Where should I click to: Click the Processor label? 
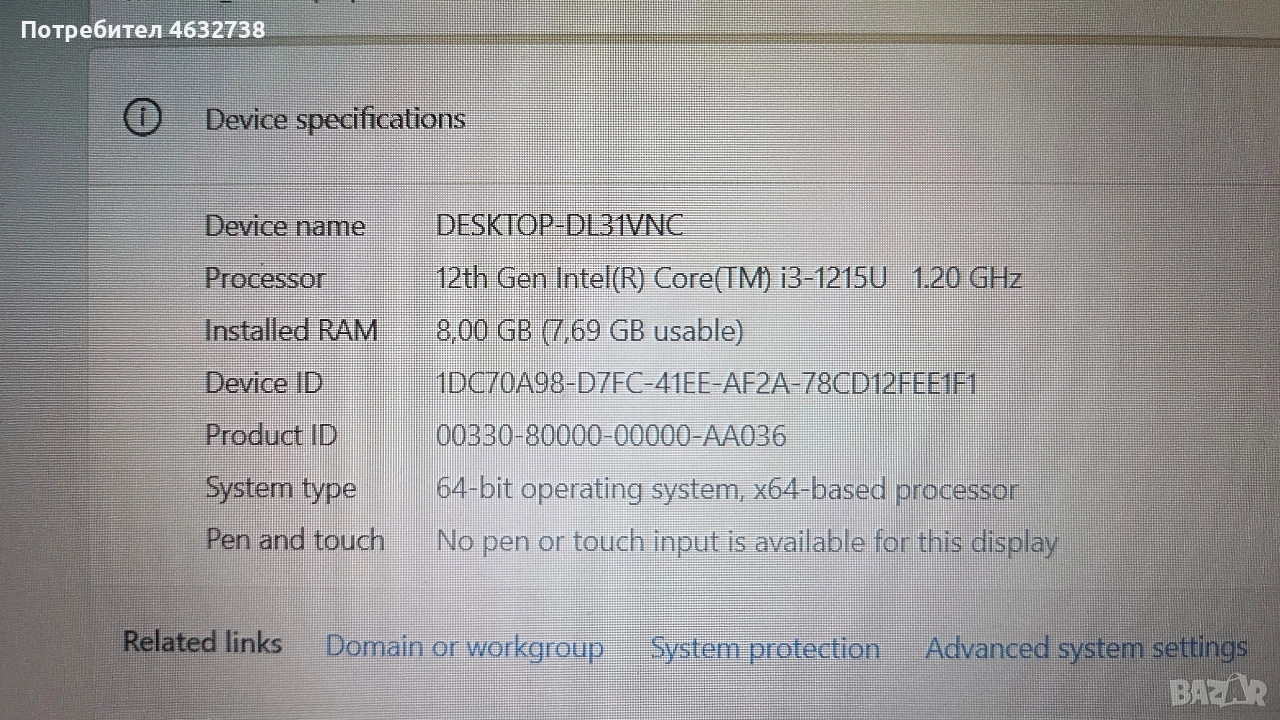[265, 278]
